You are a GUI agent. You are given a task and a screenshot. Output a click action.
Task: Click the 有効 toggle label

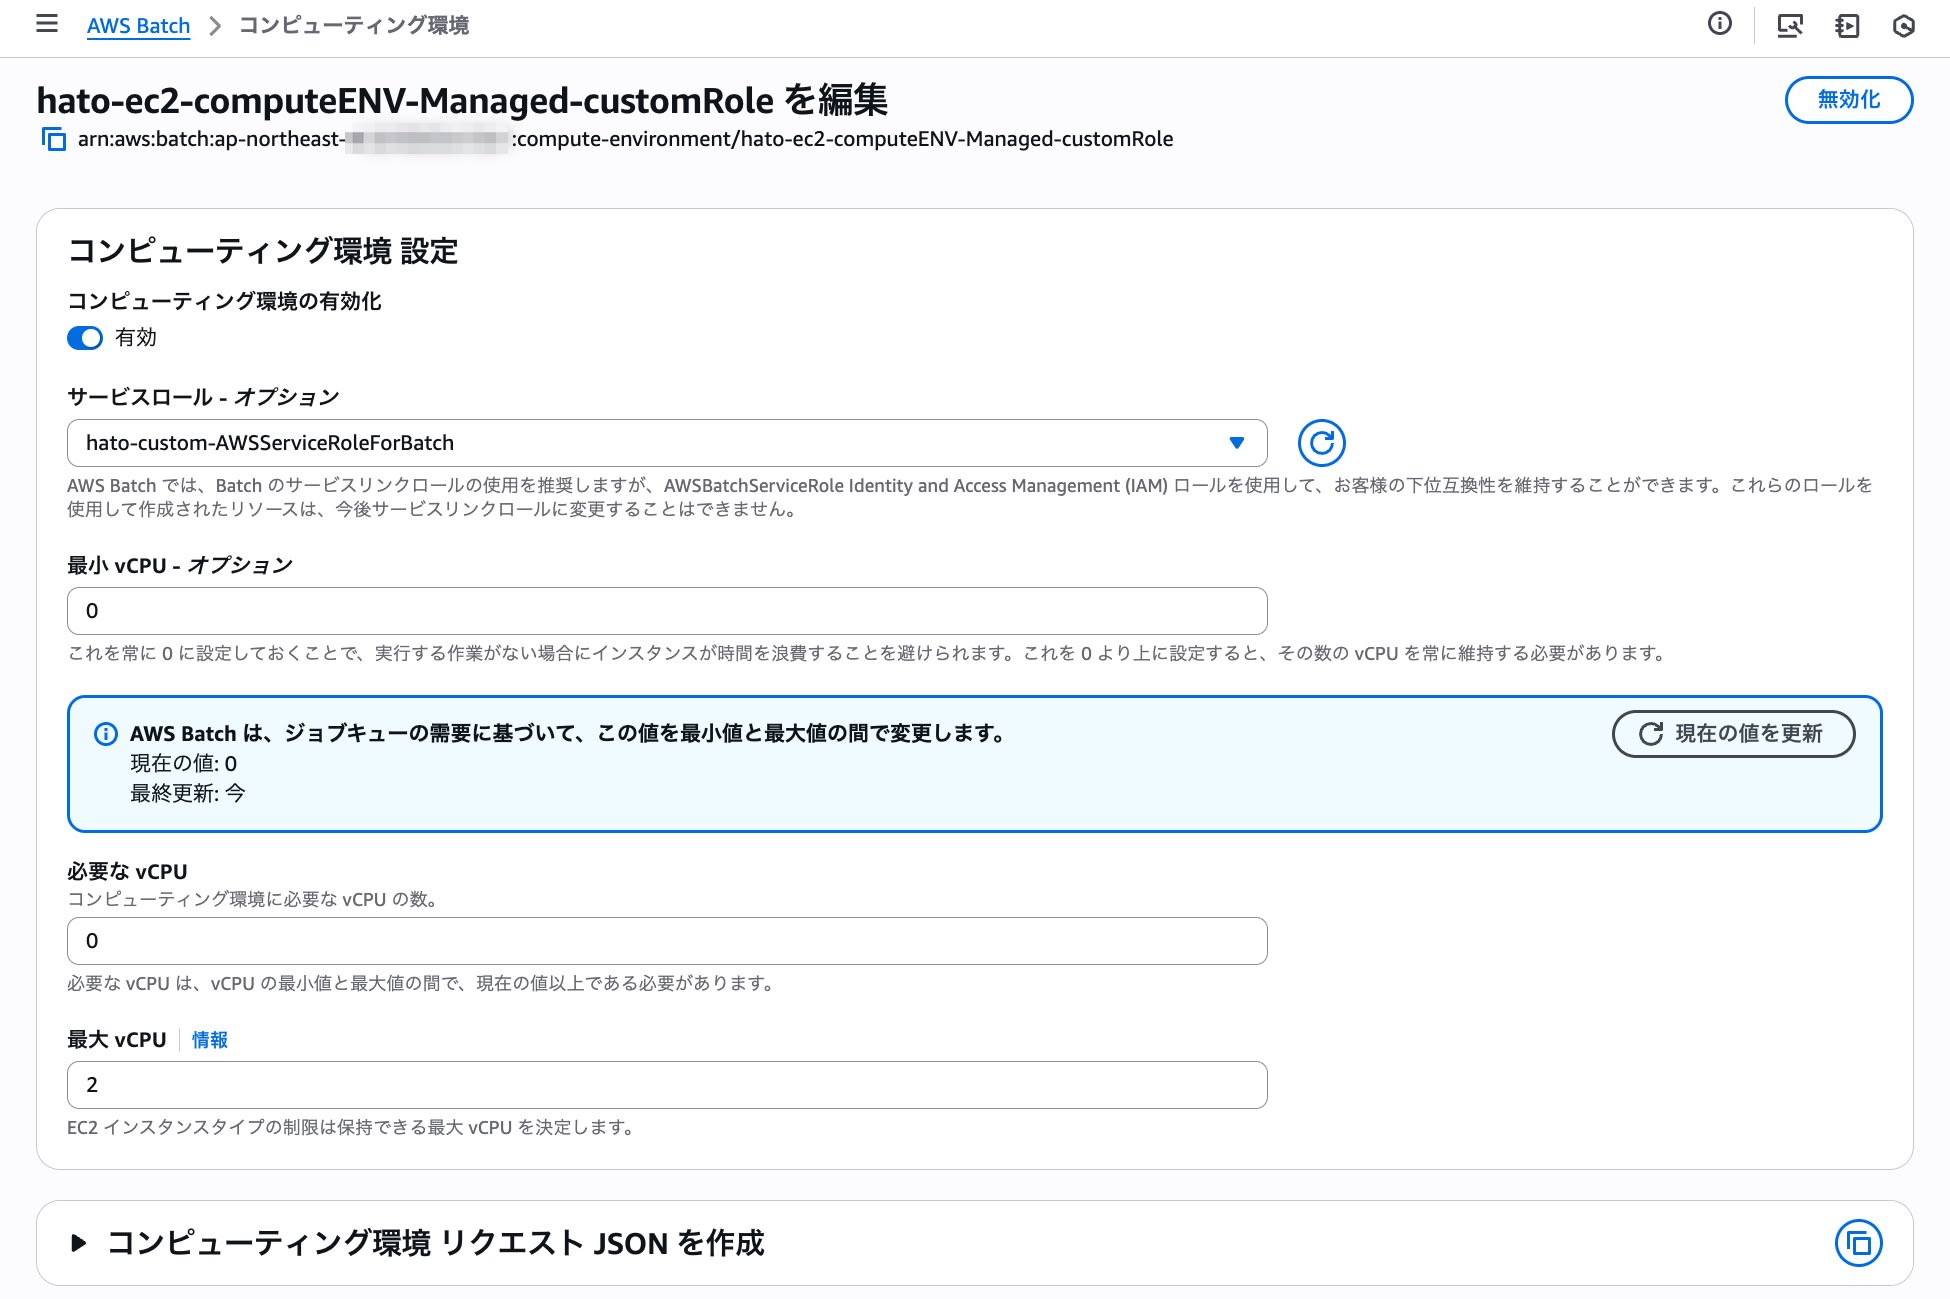pyautogui.click(x=136, y=338)
